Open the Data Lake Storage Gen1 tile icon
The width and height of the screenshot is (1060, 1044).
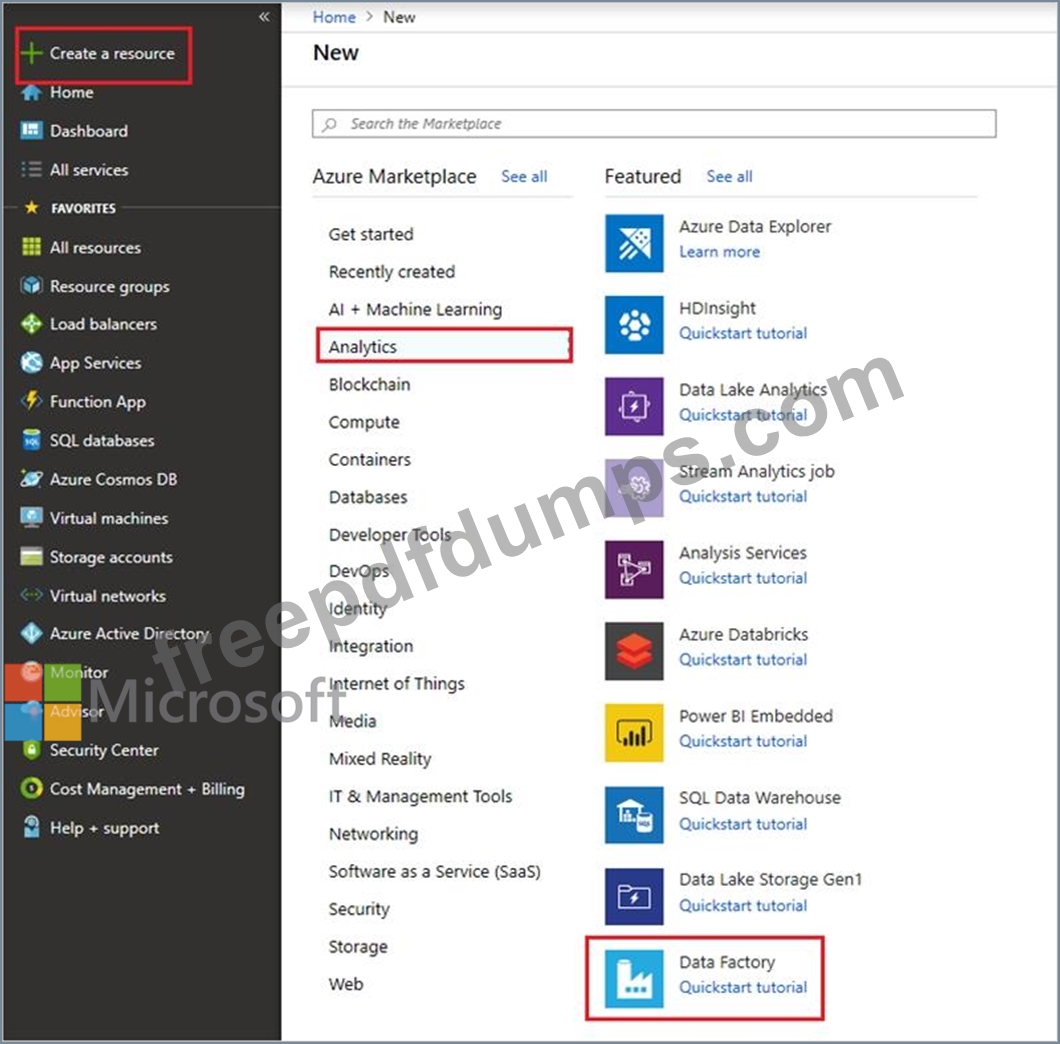click(634, 897)
